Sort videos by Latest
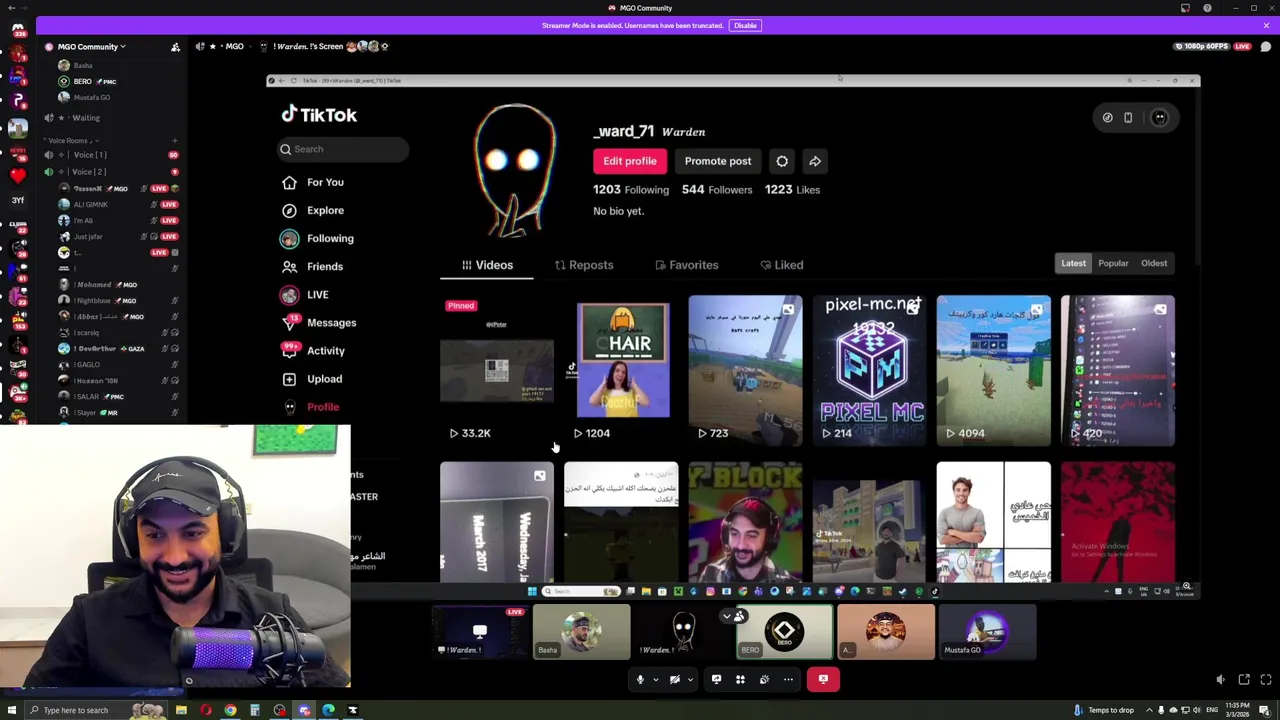This screenshot has width=1280, height=720. [1073, 263]
